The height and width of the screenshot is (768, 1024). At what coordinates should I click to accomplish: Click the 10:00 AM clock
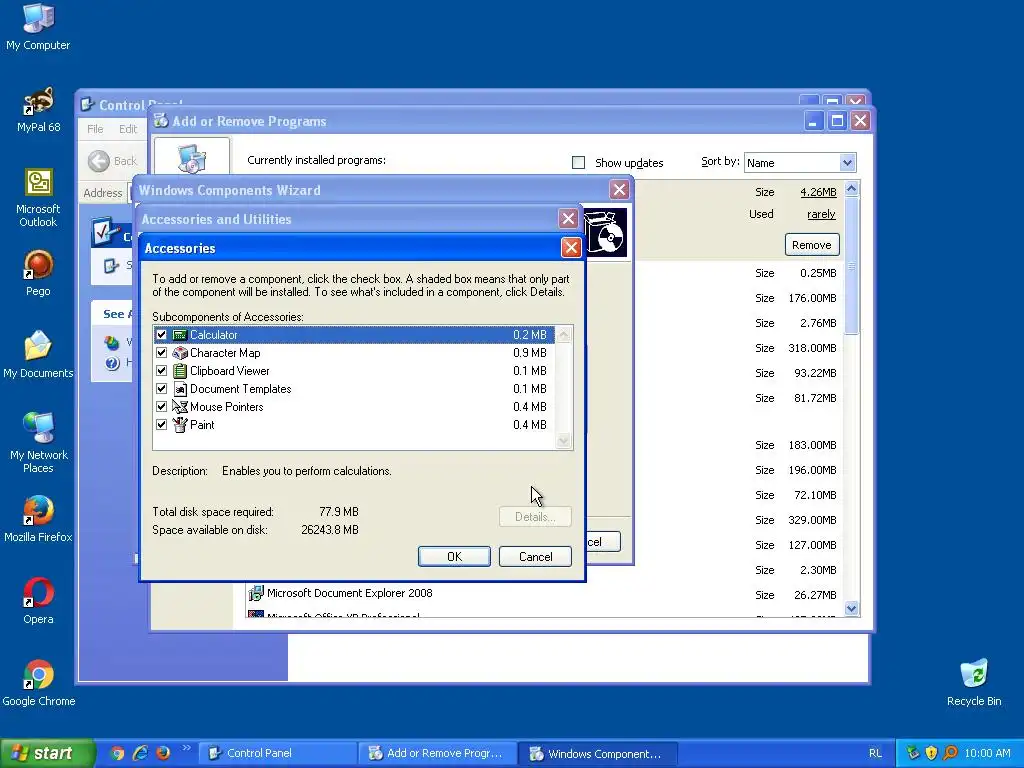coord(987,753)
